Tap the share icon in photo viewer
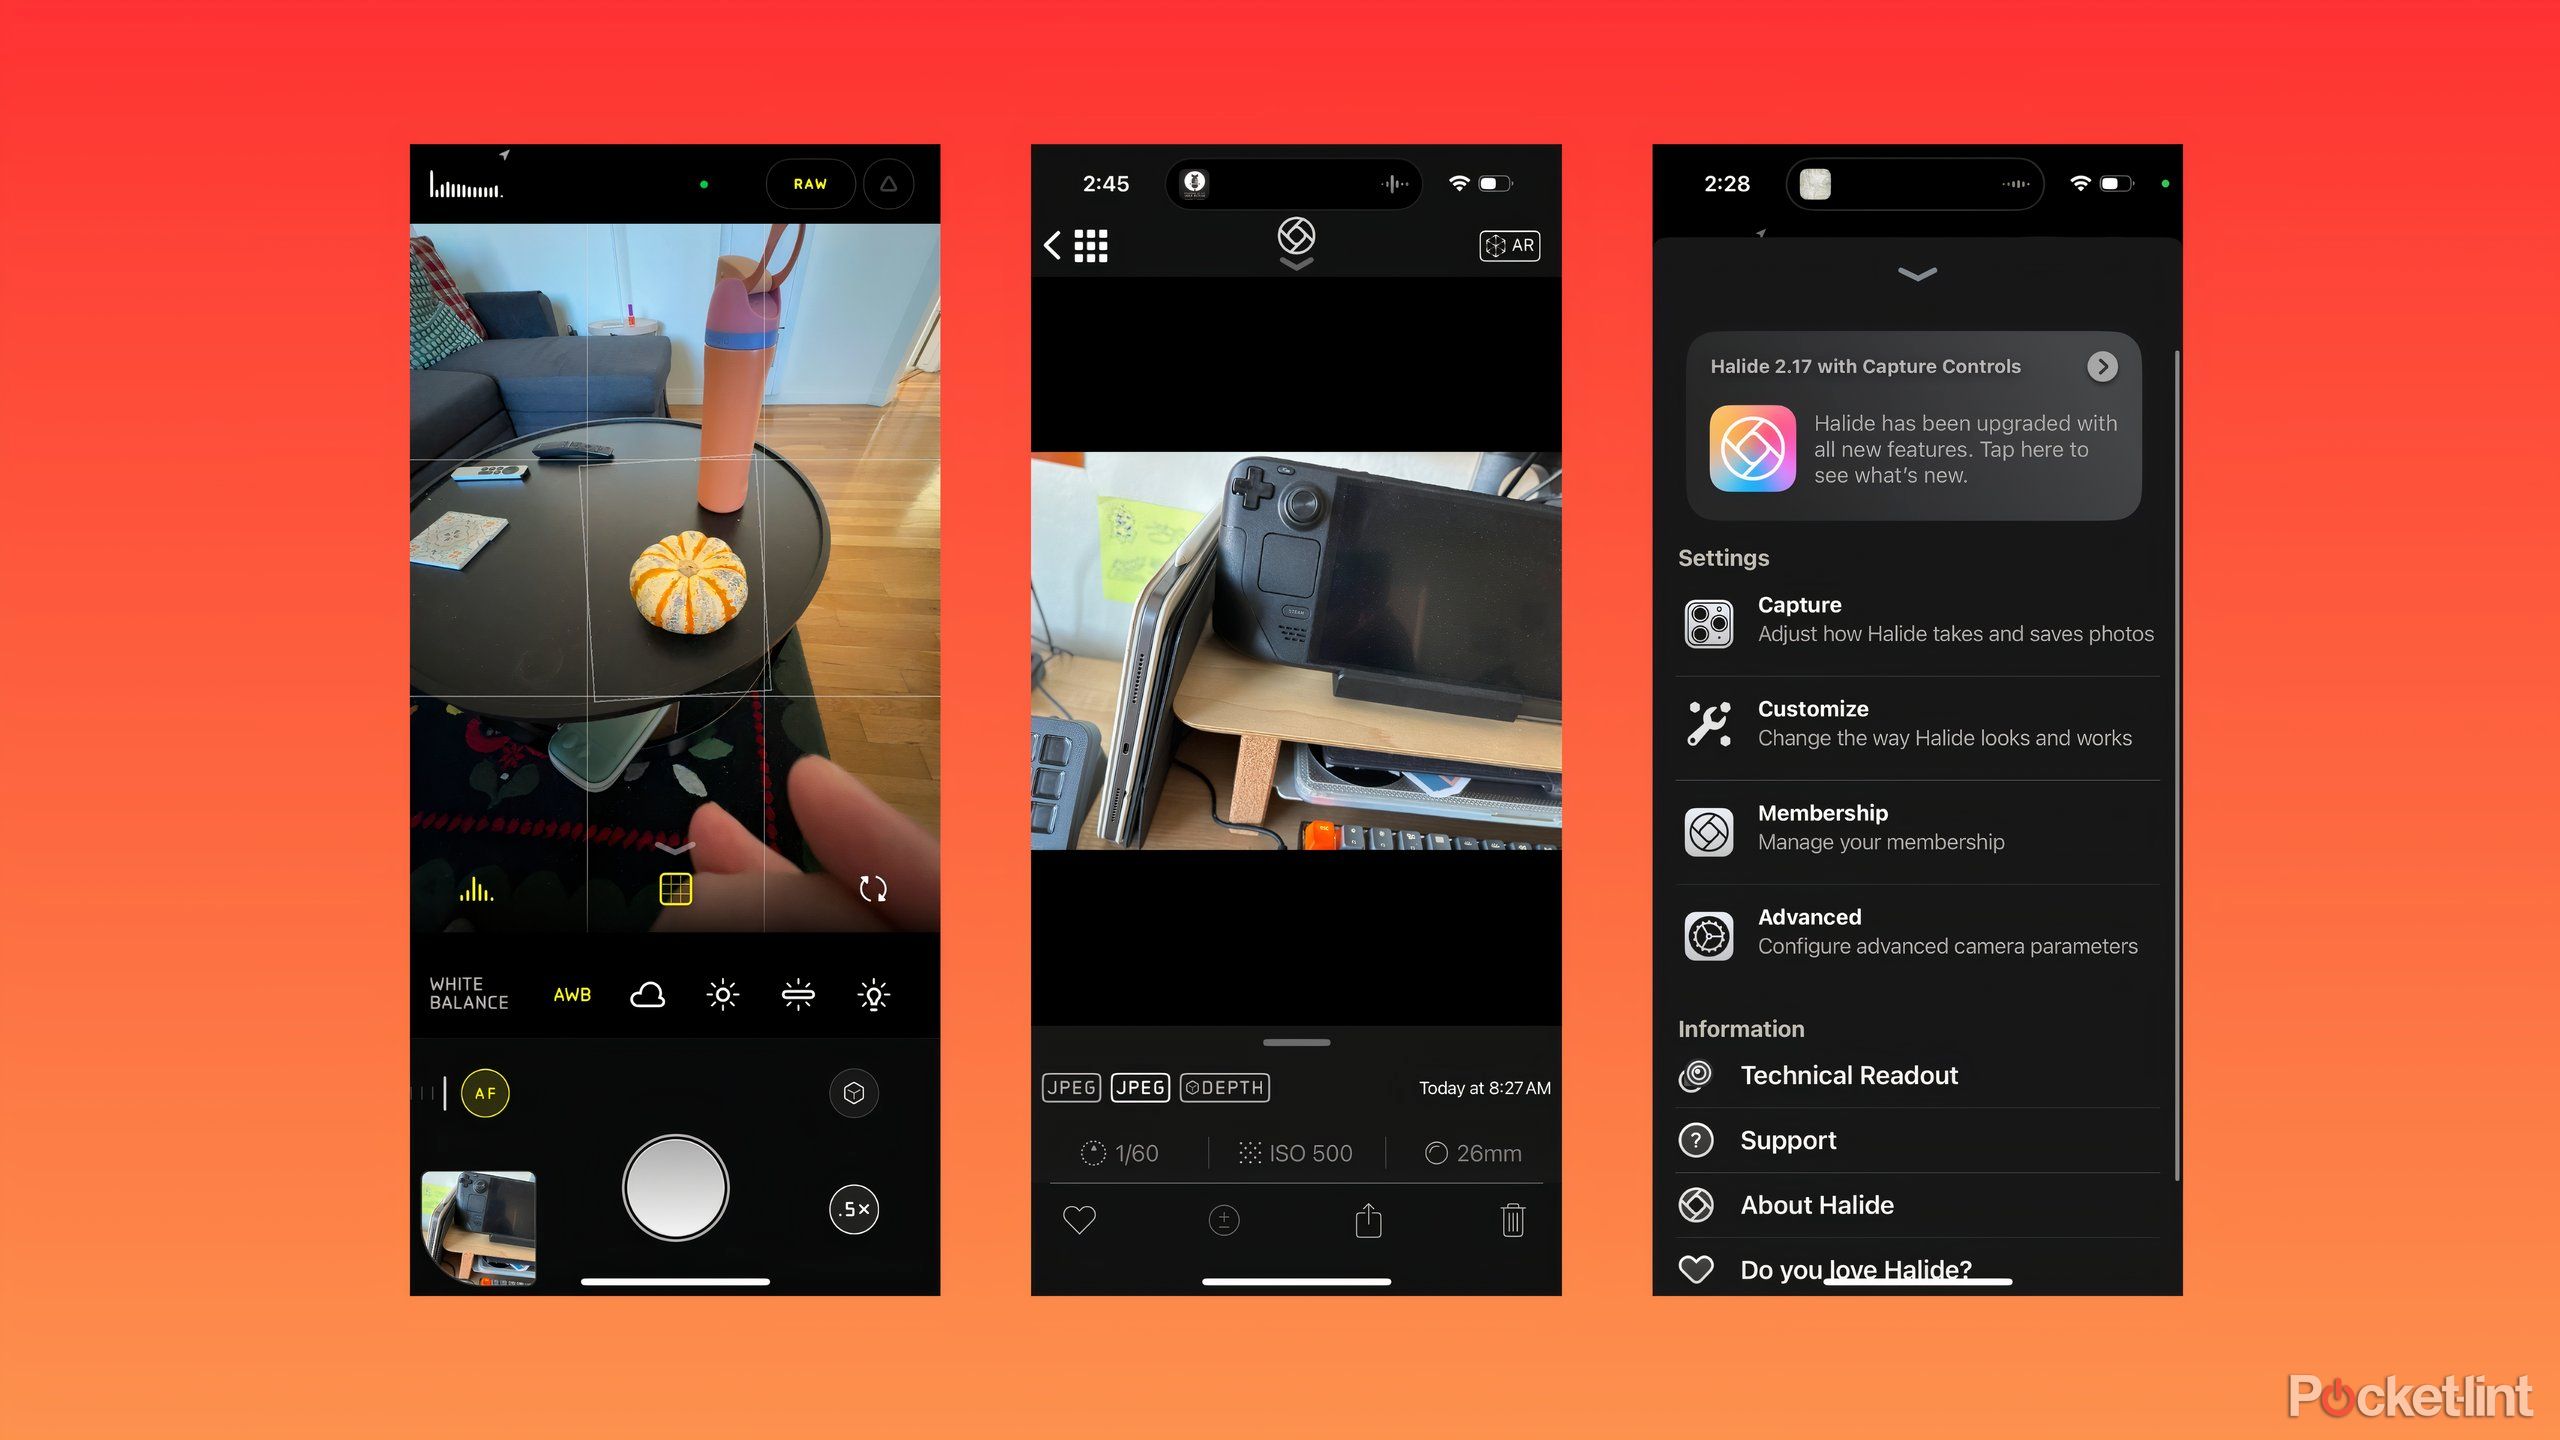This screenshot has height=1440, width=2560. coord(1370,1220)
